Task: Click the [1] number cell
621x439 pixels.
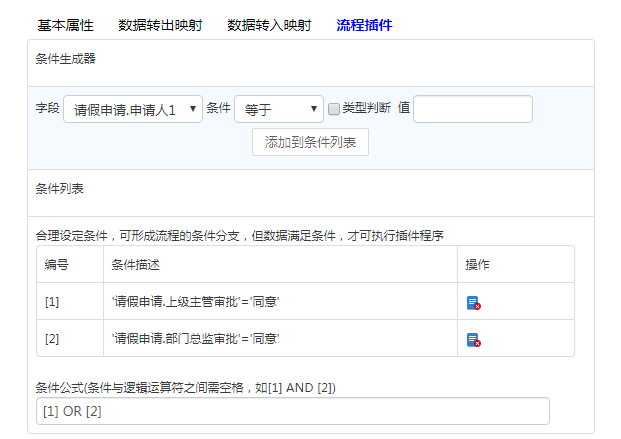Action: (x=52, y=302)
